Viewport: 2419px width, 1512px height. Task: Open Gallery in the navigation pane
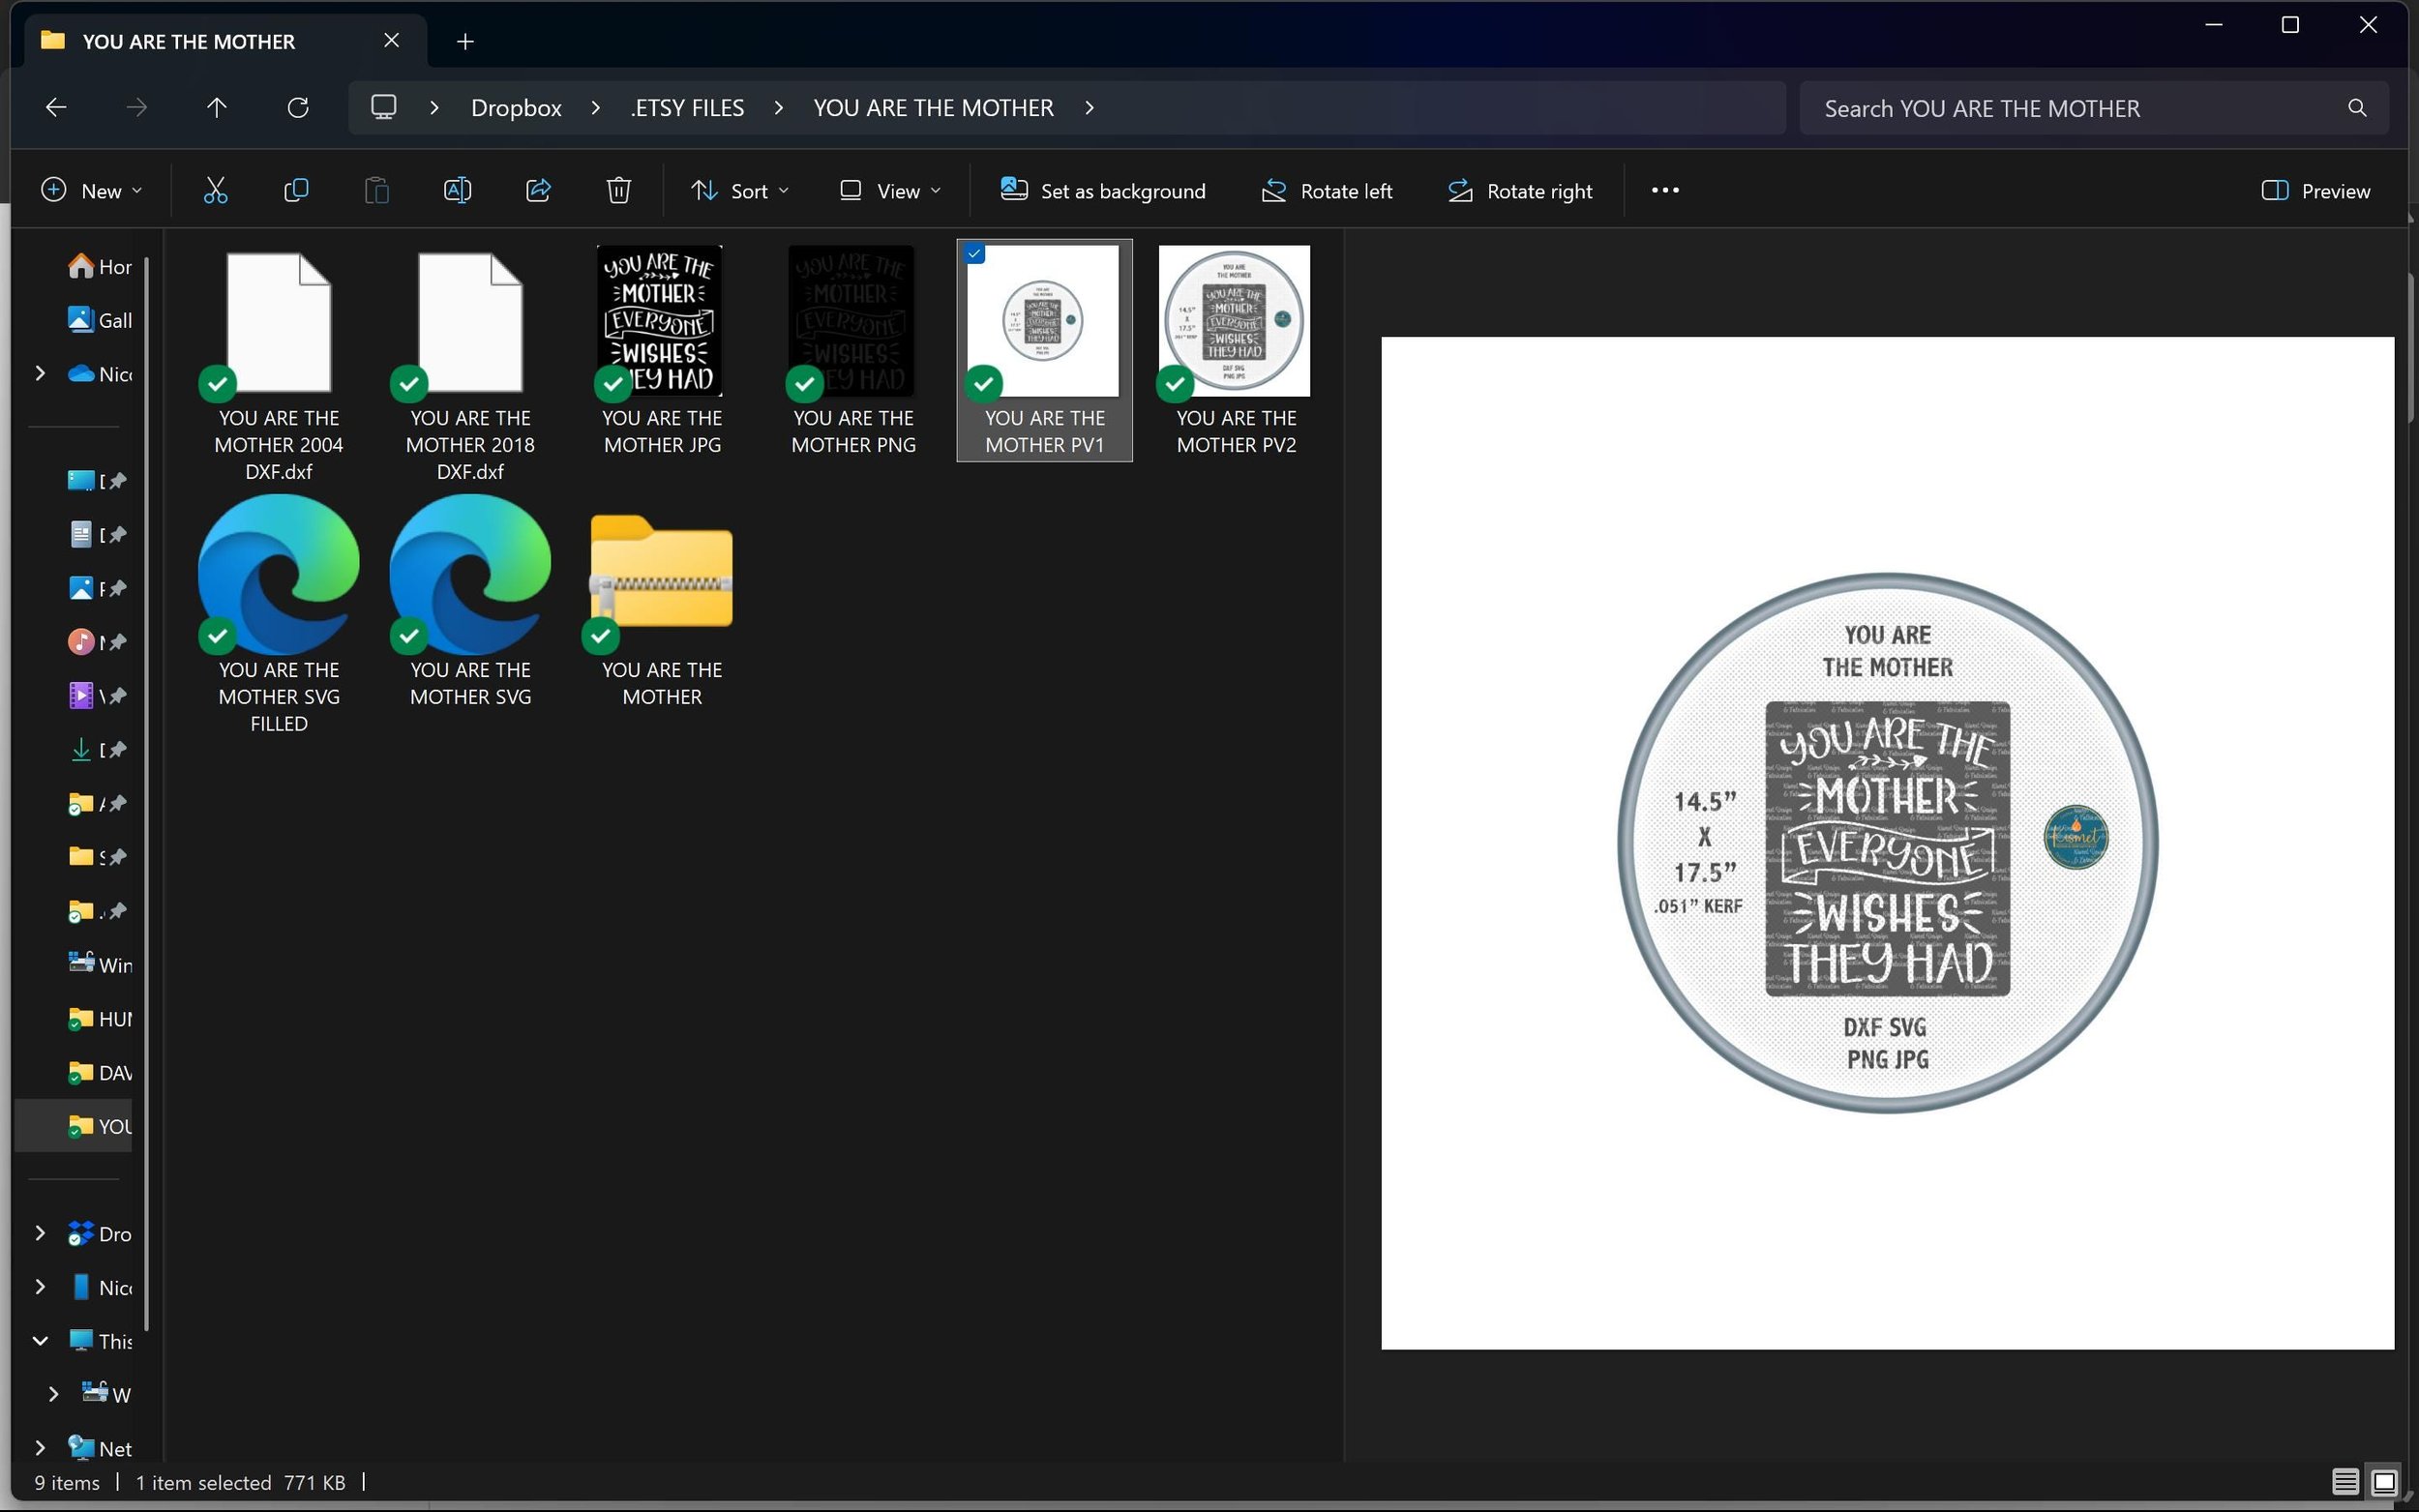pos(99,320)
